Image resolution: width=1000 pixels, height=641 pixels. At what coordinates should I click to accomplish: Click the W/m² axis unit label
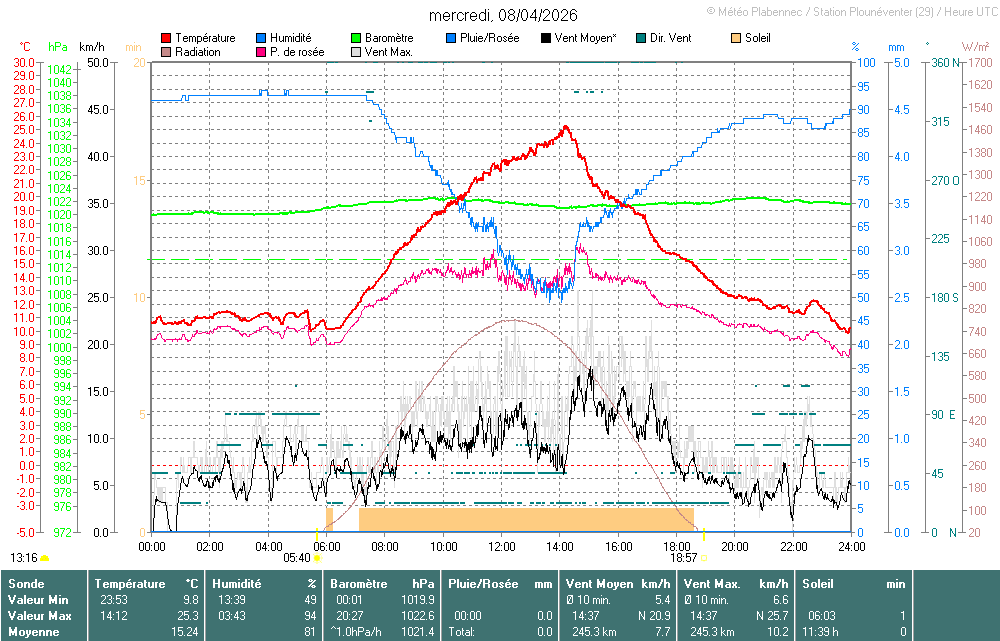(975, 47)
